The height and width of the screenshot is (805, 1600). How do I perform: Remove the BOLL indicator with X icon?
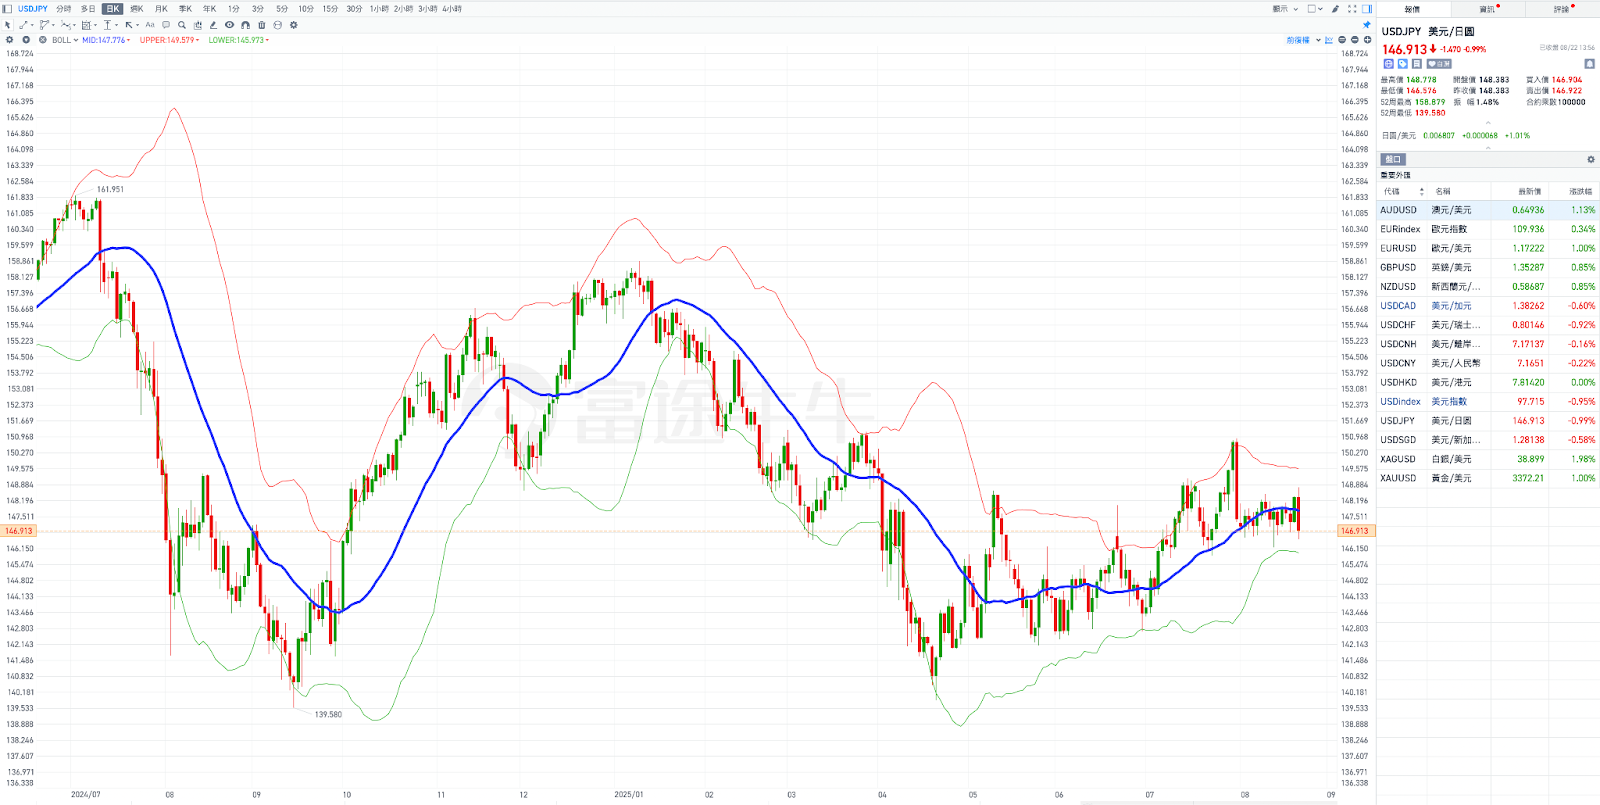point(43,40)
